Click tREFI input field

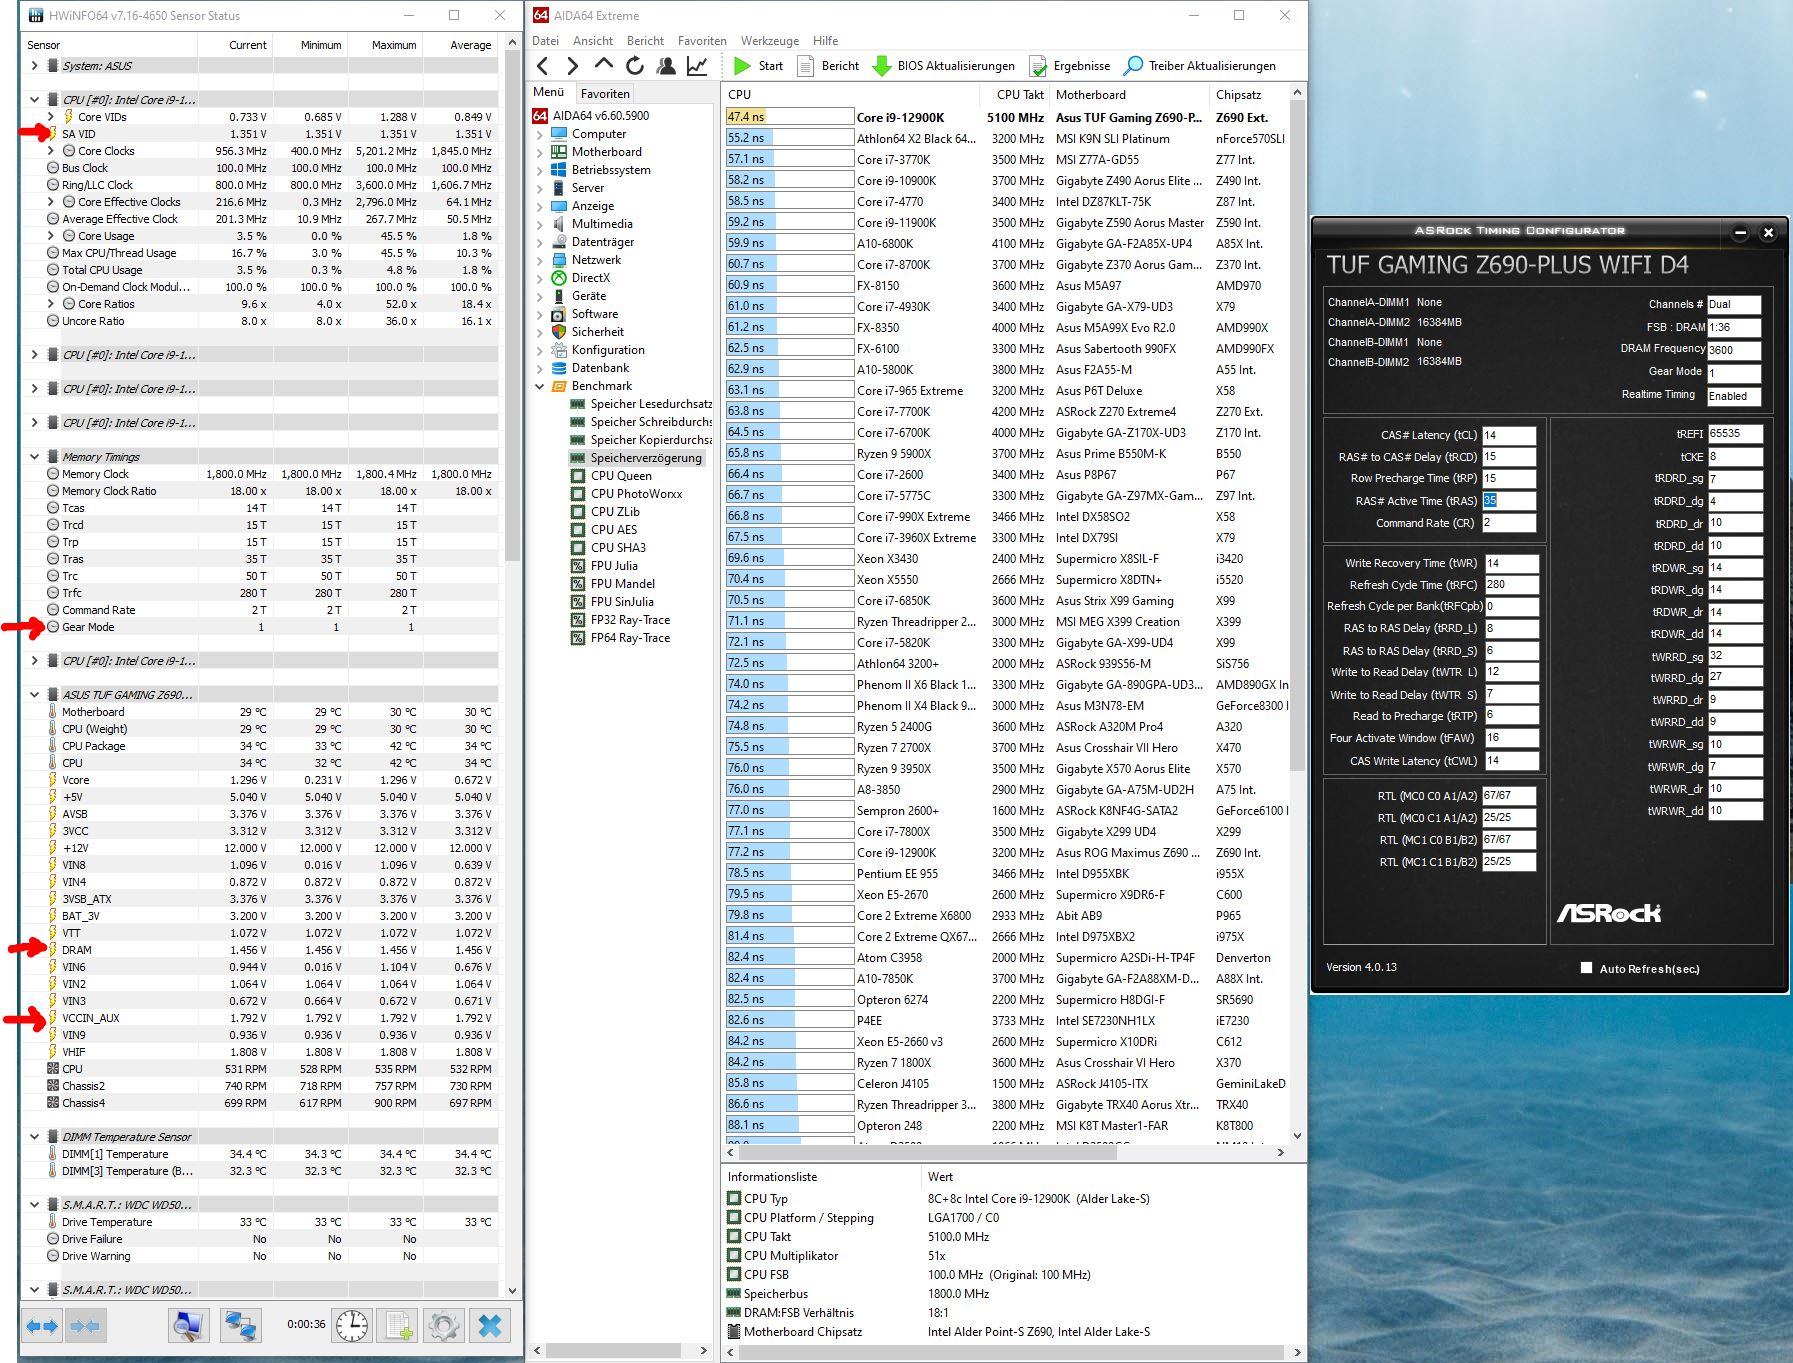(1735, 434)
